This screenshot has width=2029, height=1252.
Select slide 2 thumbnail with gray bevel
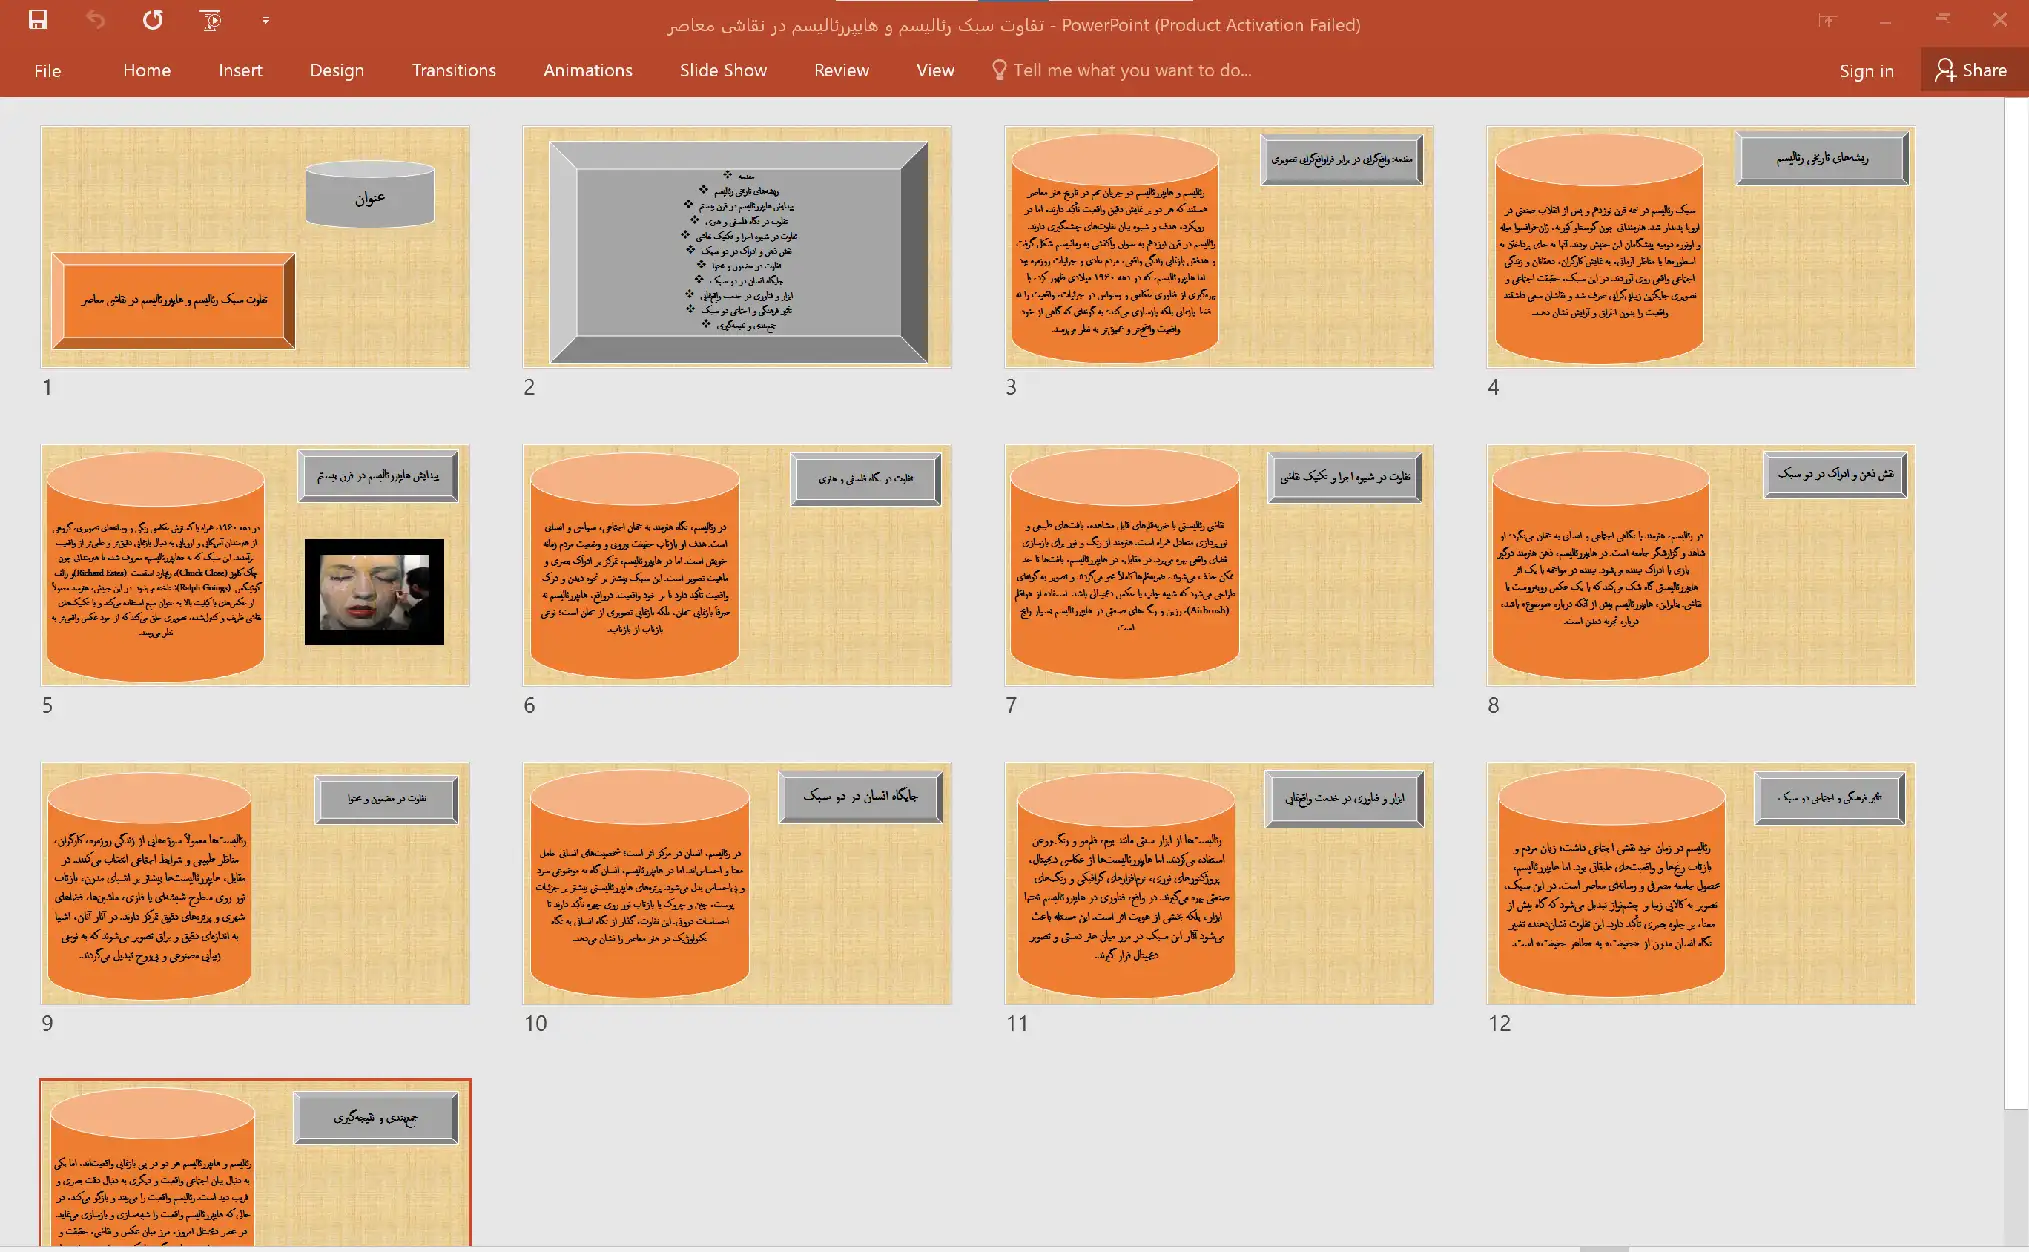point(737,247)
